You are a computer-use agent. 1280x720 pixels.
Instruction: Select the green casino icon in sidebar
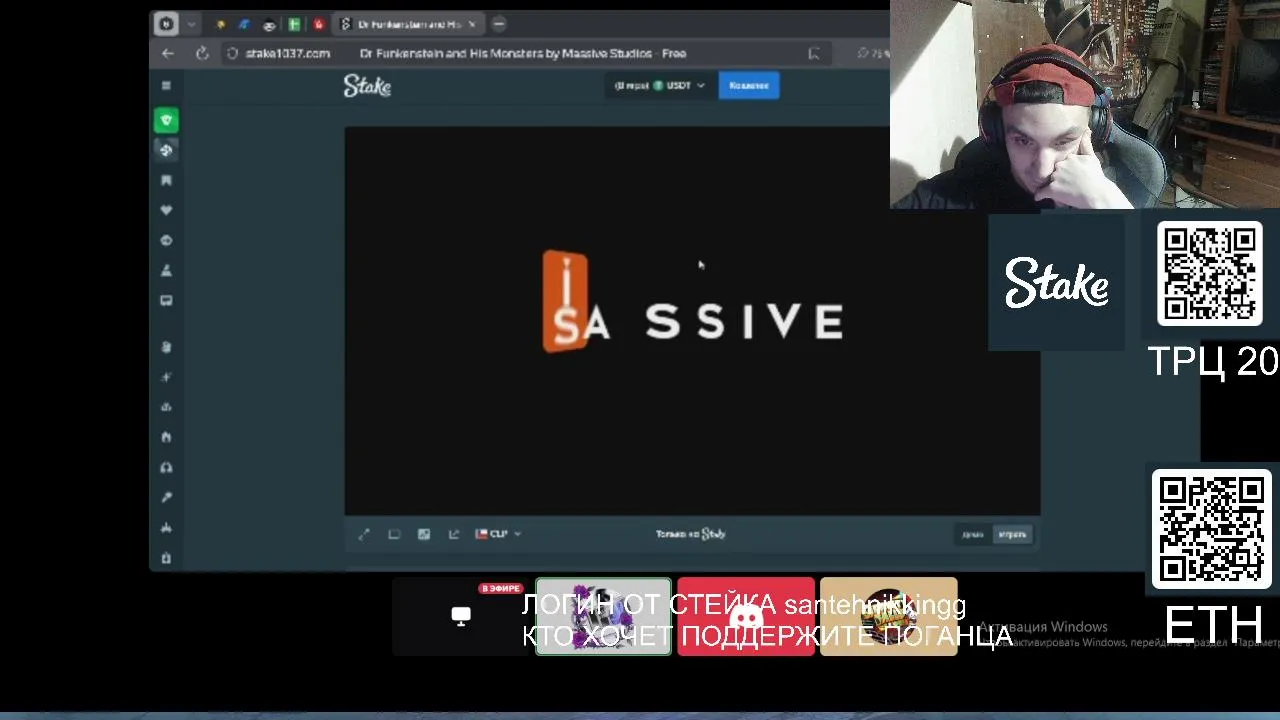pyautogui.click(x=166, y=120)
